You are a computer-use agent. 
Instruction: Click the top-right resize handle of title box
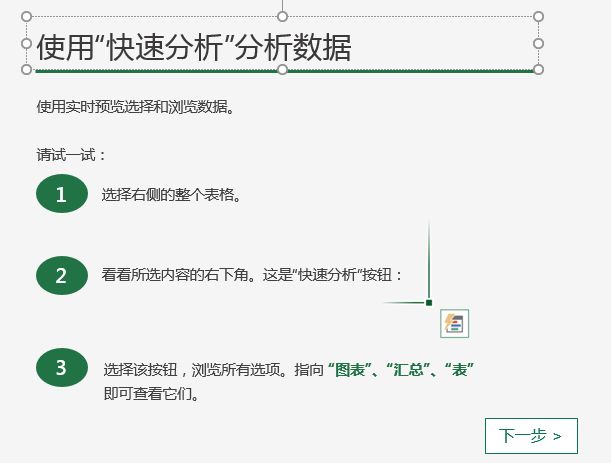pos(538,17)
